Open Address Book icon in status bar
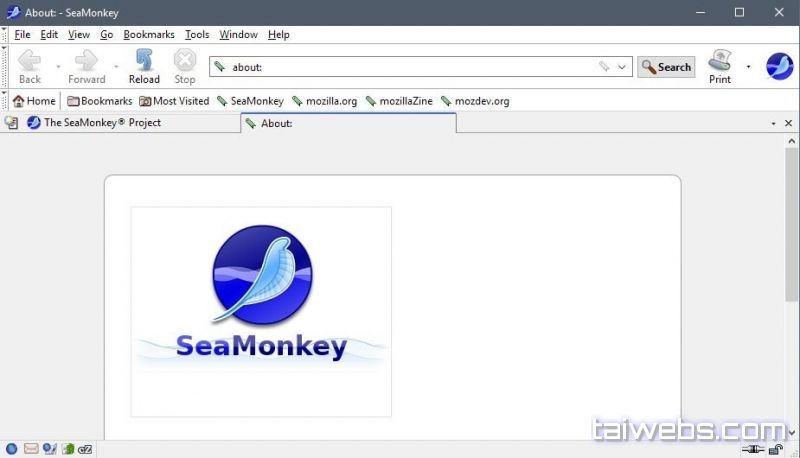The image size is (800, 458). [x=67, y=448]
